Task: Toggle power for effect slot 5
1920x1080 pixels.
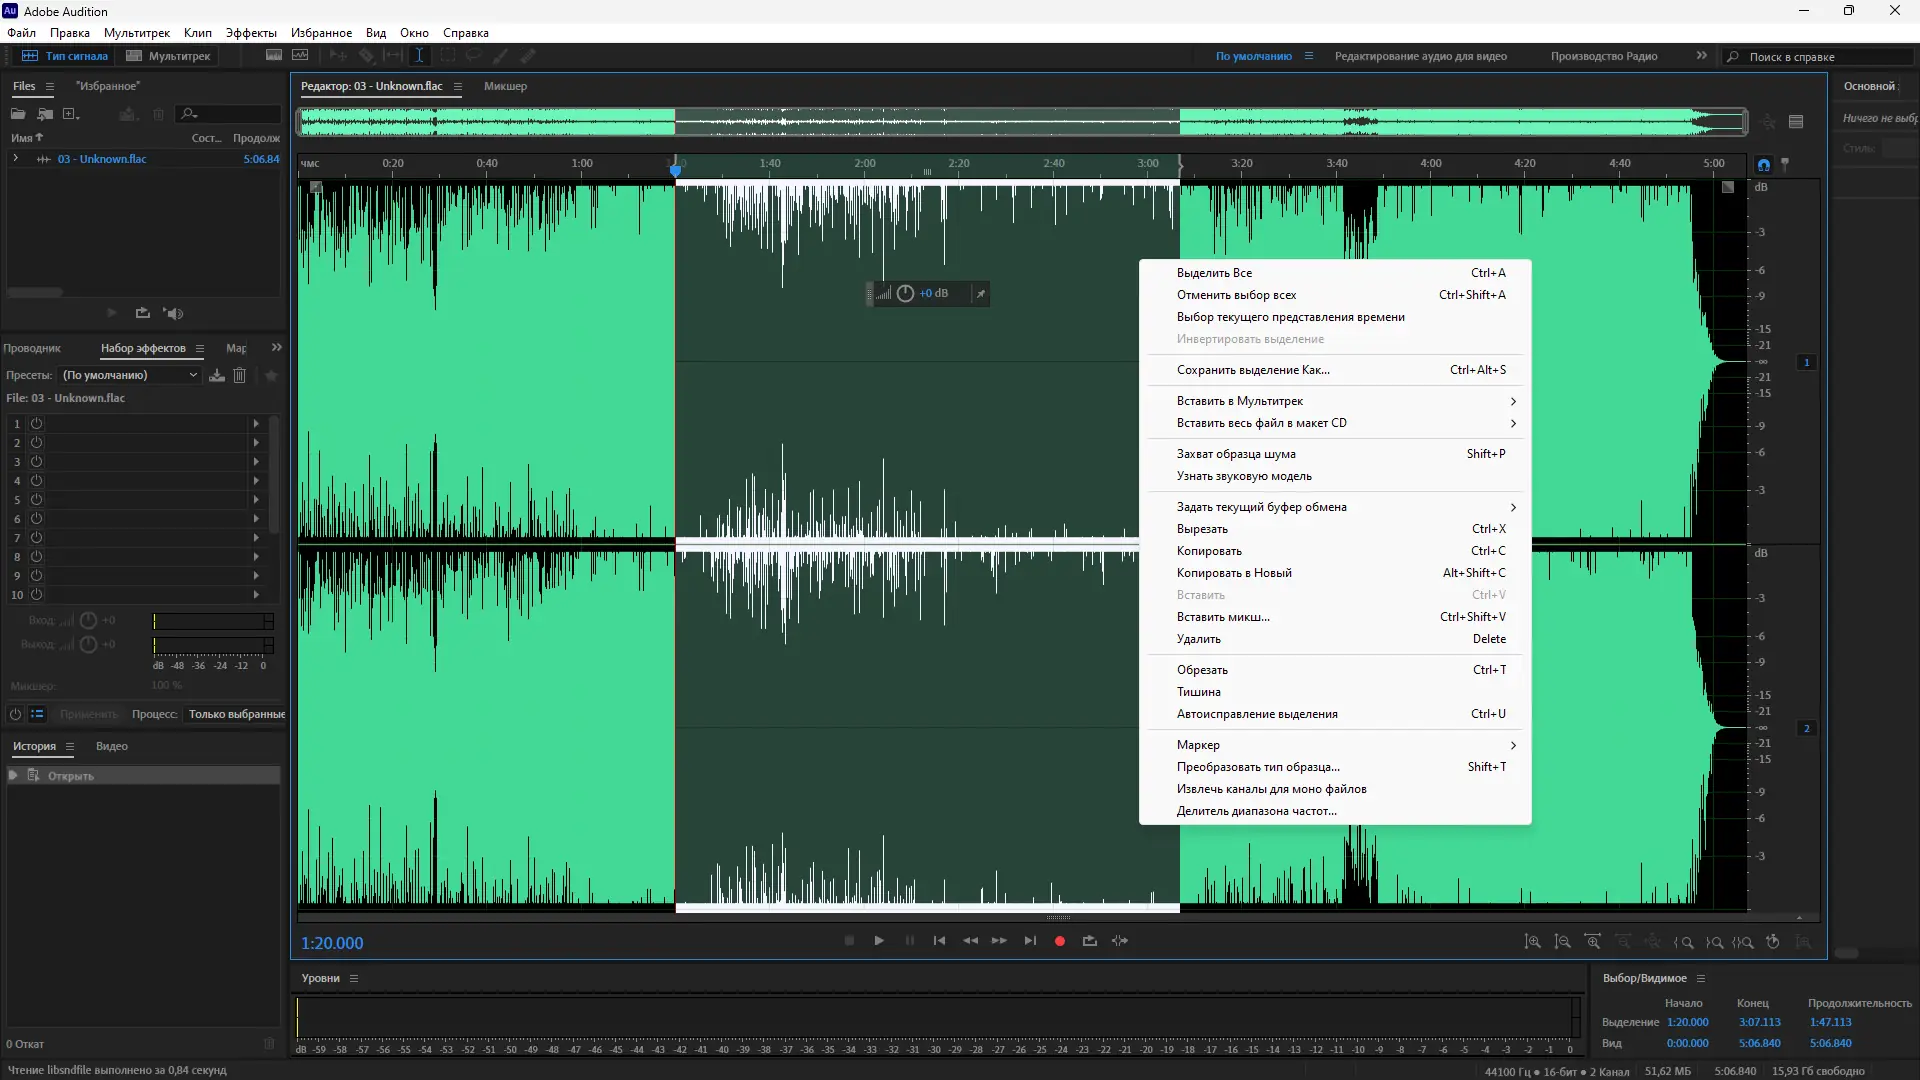Action: (36, 500)
